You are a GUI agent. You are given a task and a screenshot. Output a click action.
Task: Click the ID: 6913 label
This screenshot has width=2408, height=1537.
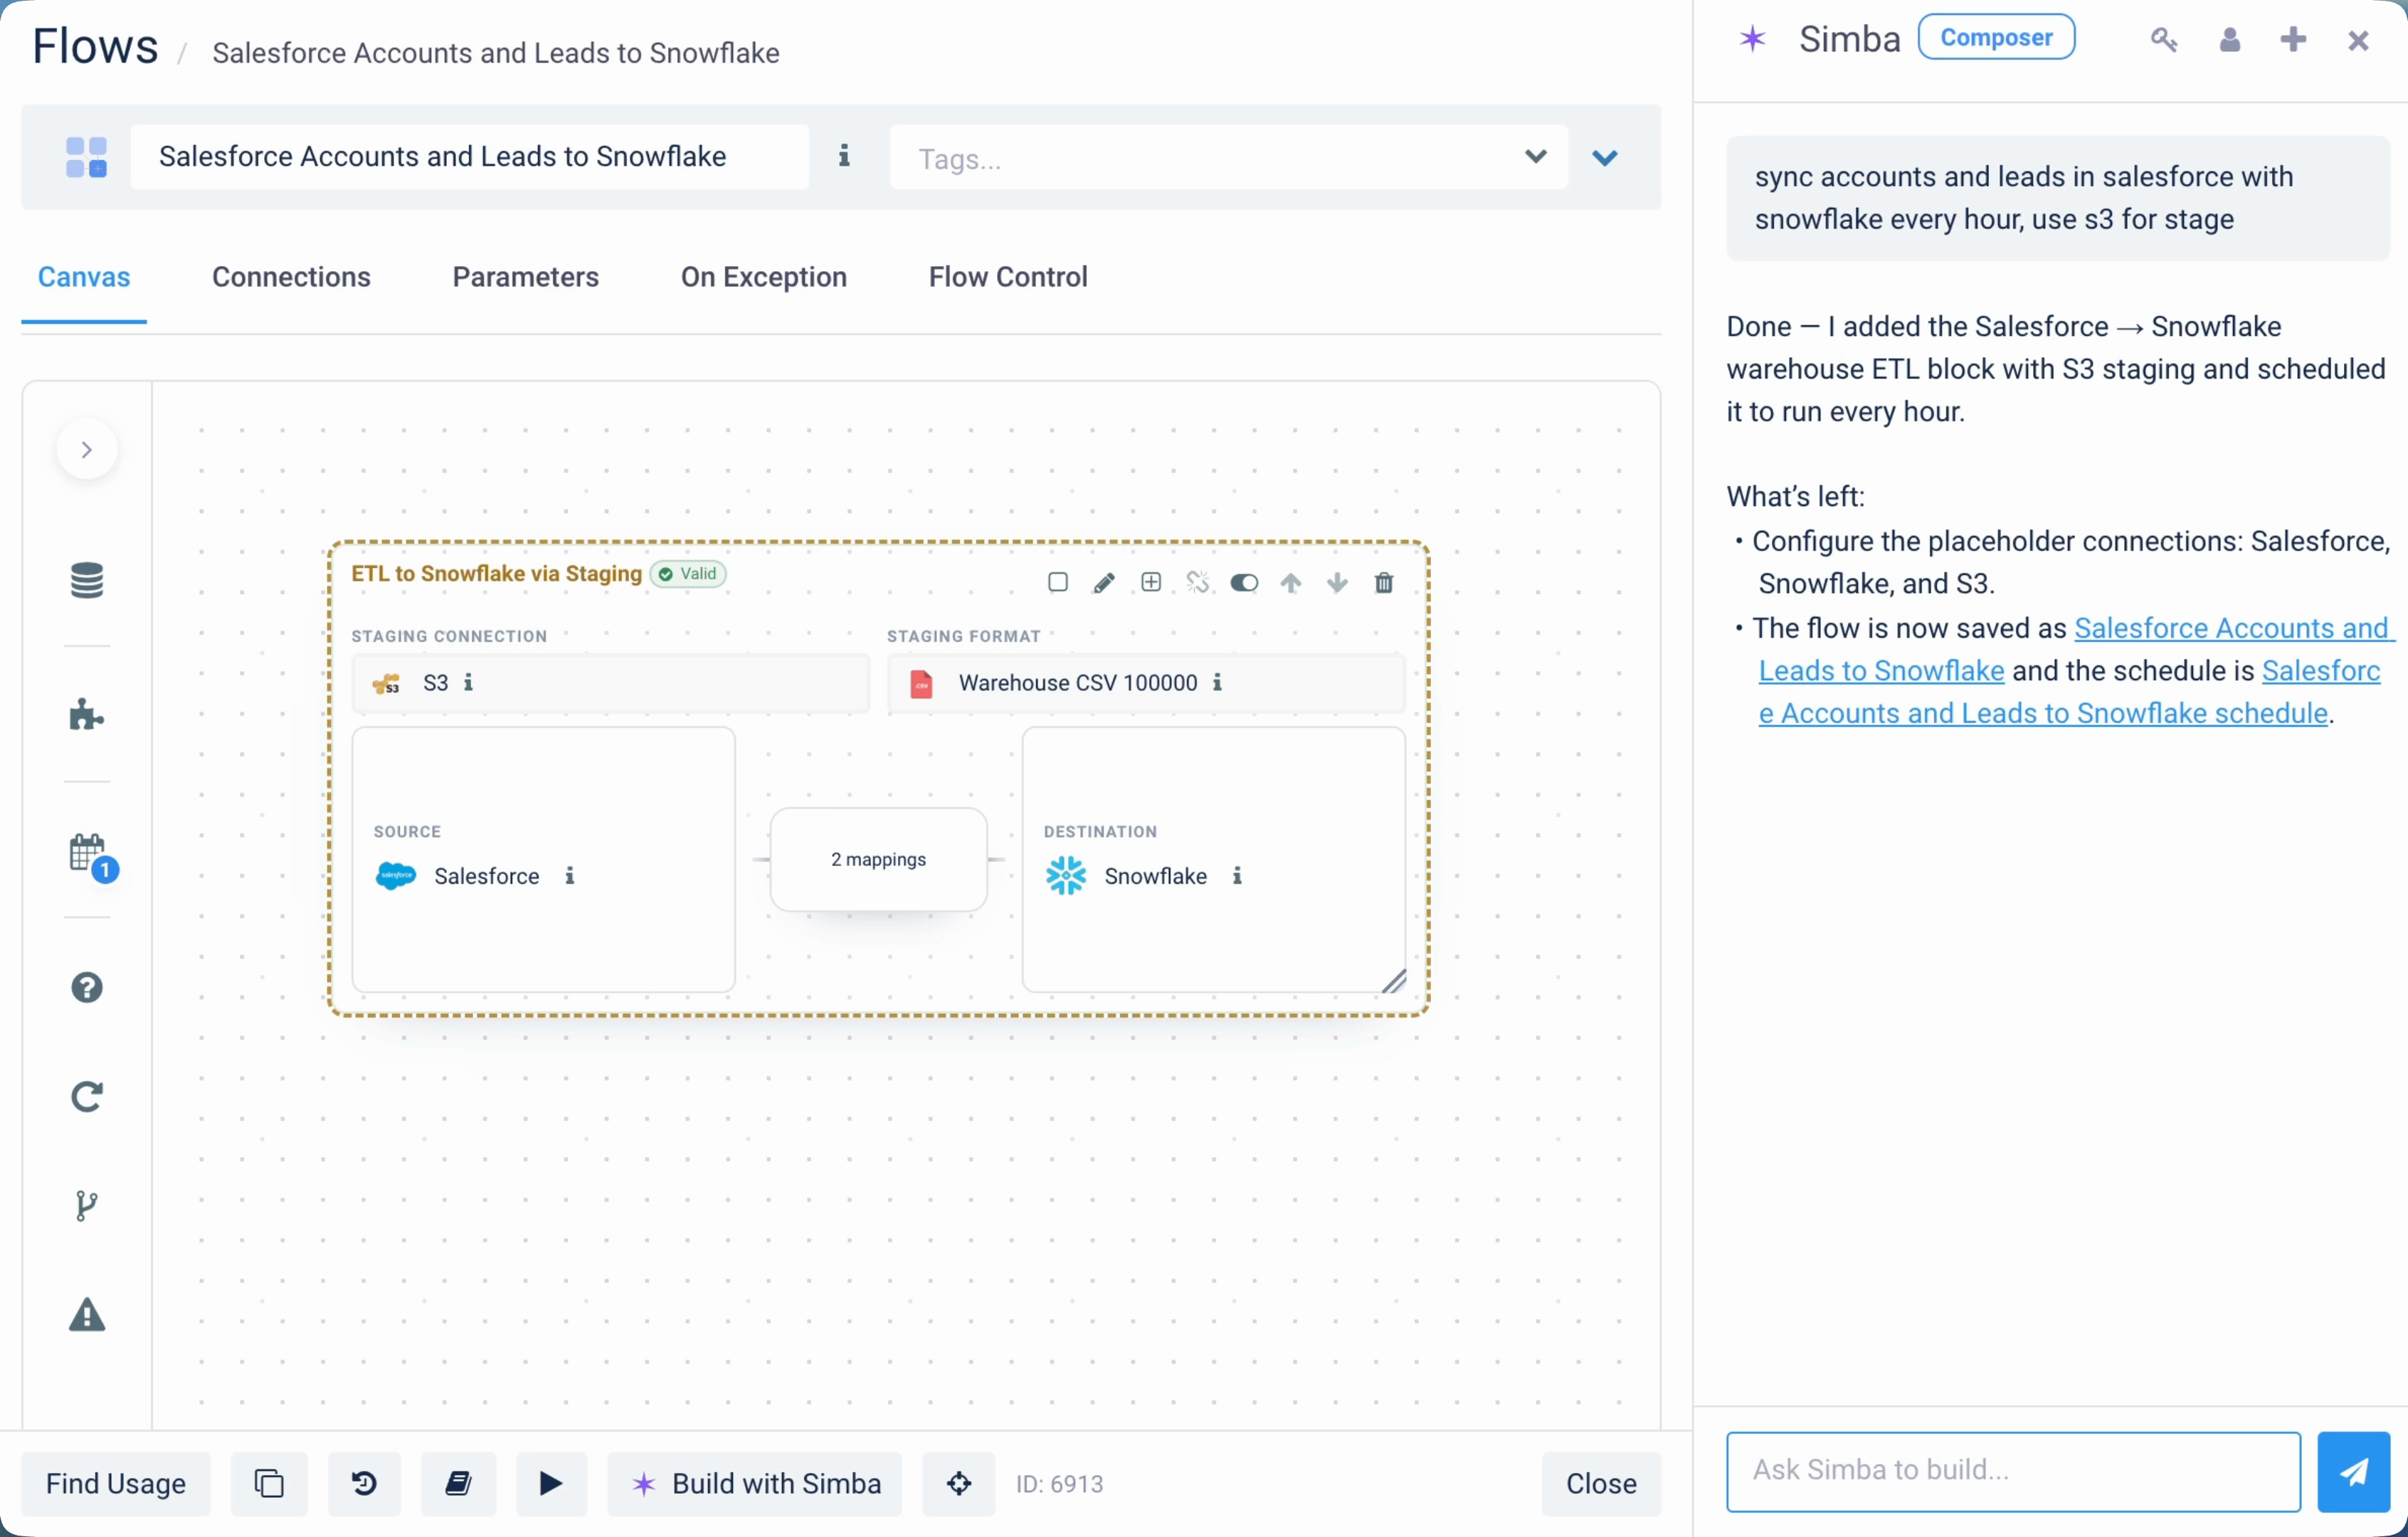(1059, 1484)
